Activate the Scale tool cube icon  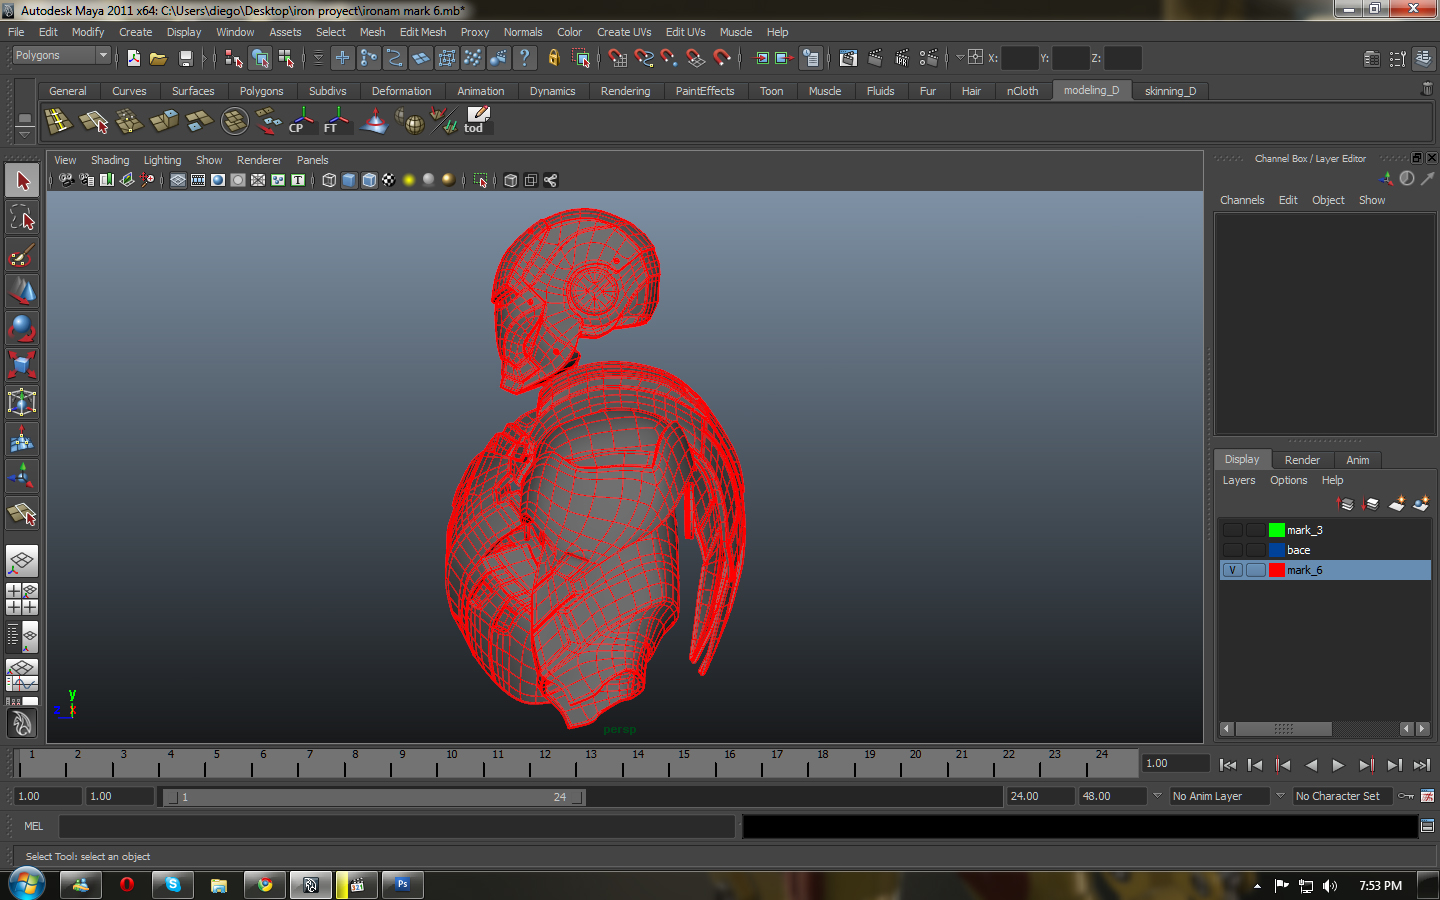click(x=22, y=364)
